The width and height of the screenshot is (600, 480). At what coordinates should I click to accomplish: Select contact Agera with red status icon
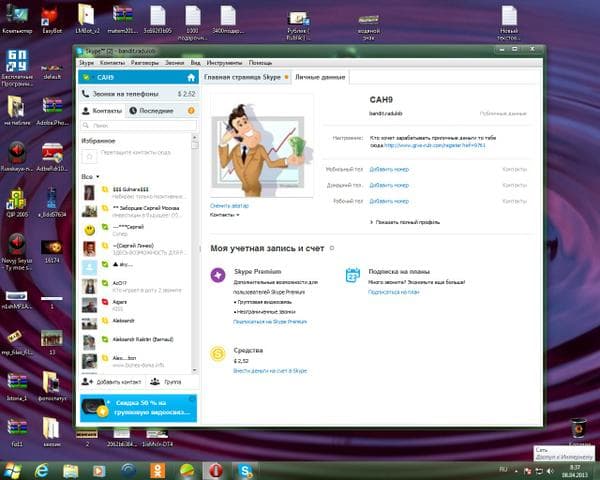point(136,305)
